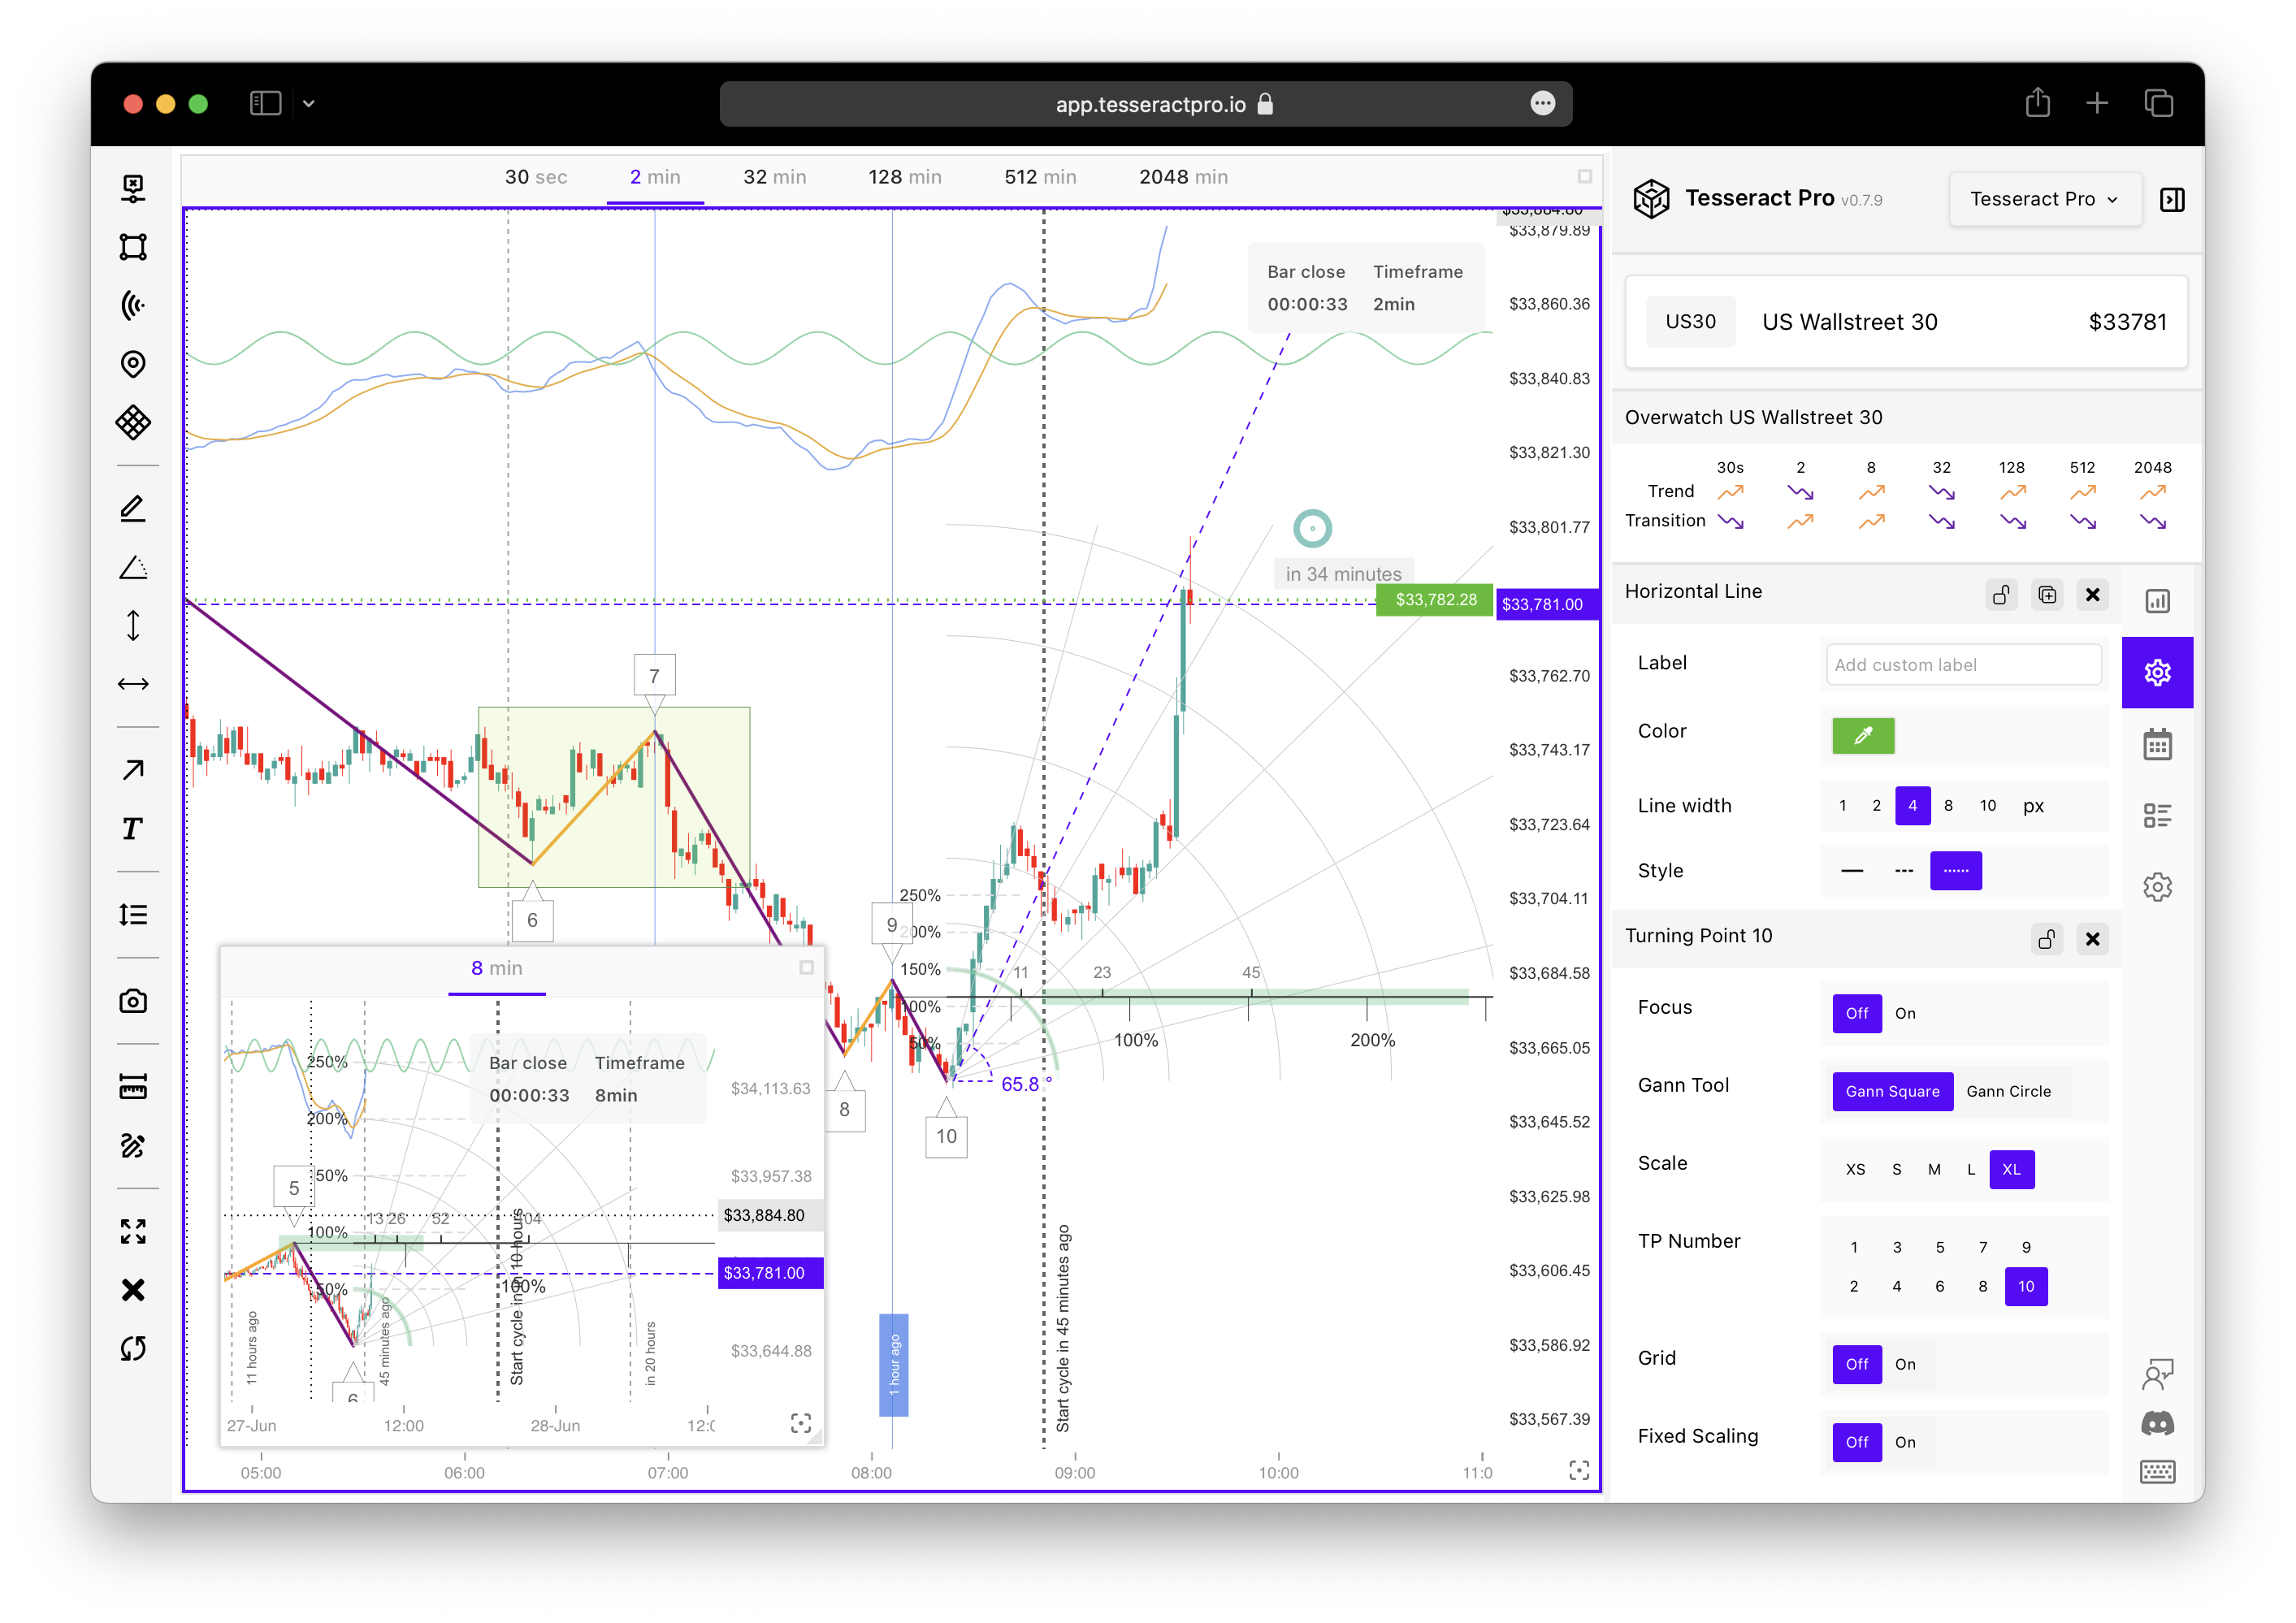Switch to the 30 sec timeframe tab
The image size is (2296, 1623).
click(535, 177)
